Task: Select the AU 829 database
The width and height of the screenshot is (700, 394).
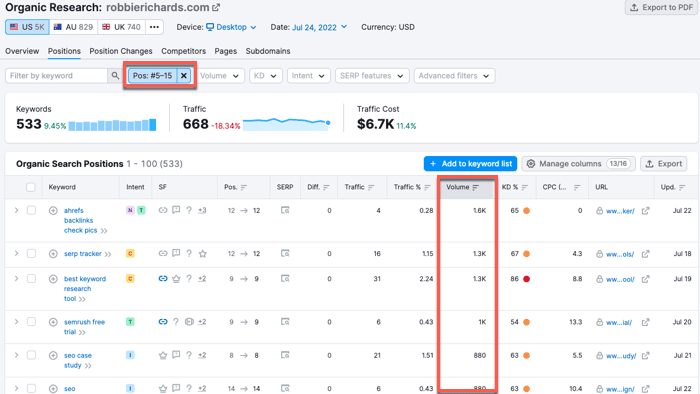Action: (x=73, y=27)
